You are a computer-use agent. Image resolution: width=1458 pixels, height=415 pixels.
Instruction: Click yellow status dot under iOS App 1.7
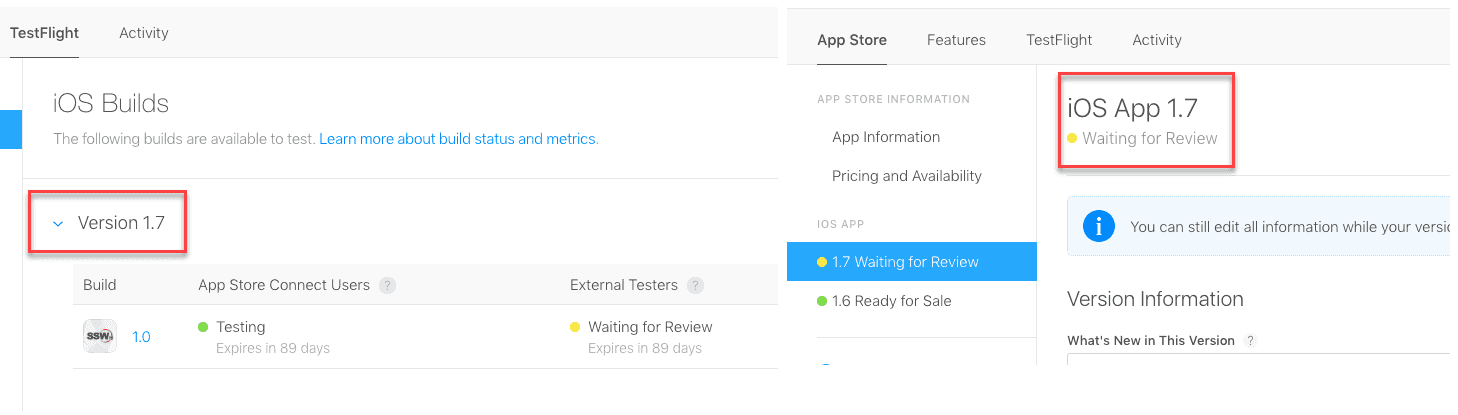click(x=1073, y=138)
